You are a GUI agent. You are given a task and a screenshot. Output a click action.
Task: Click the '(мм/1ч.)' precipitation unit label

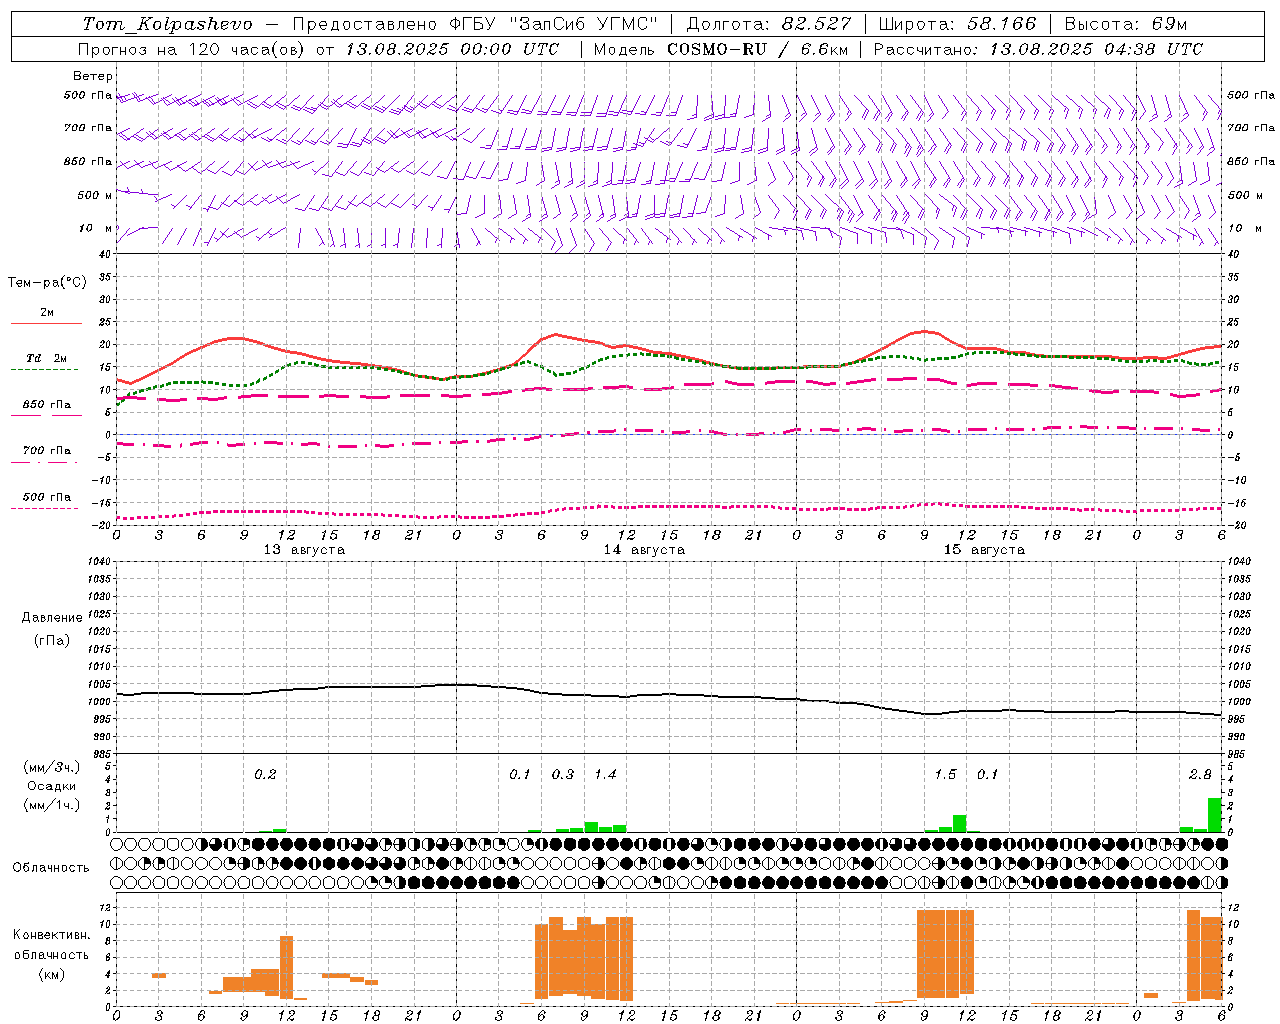tap(51, 805)
